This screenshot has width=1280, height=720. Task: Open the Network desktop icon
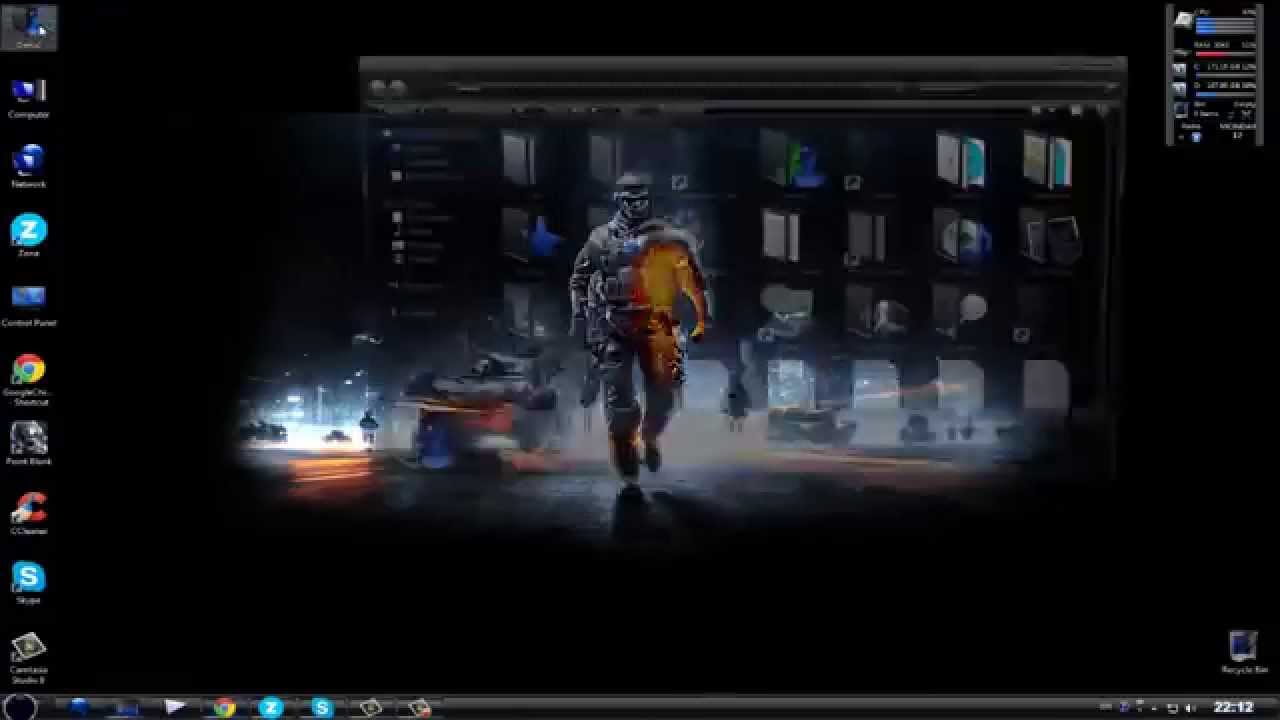tap(28, 166)
